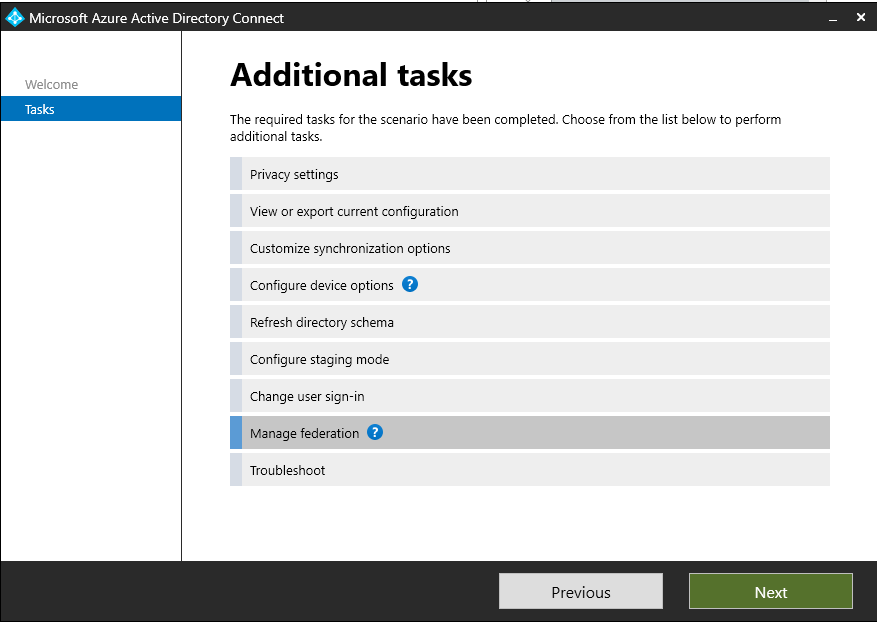Viewport: 877px width, 622px height.
Task: Click help icon next to Manage federation
Action: pos(375,432)
